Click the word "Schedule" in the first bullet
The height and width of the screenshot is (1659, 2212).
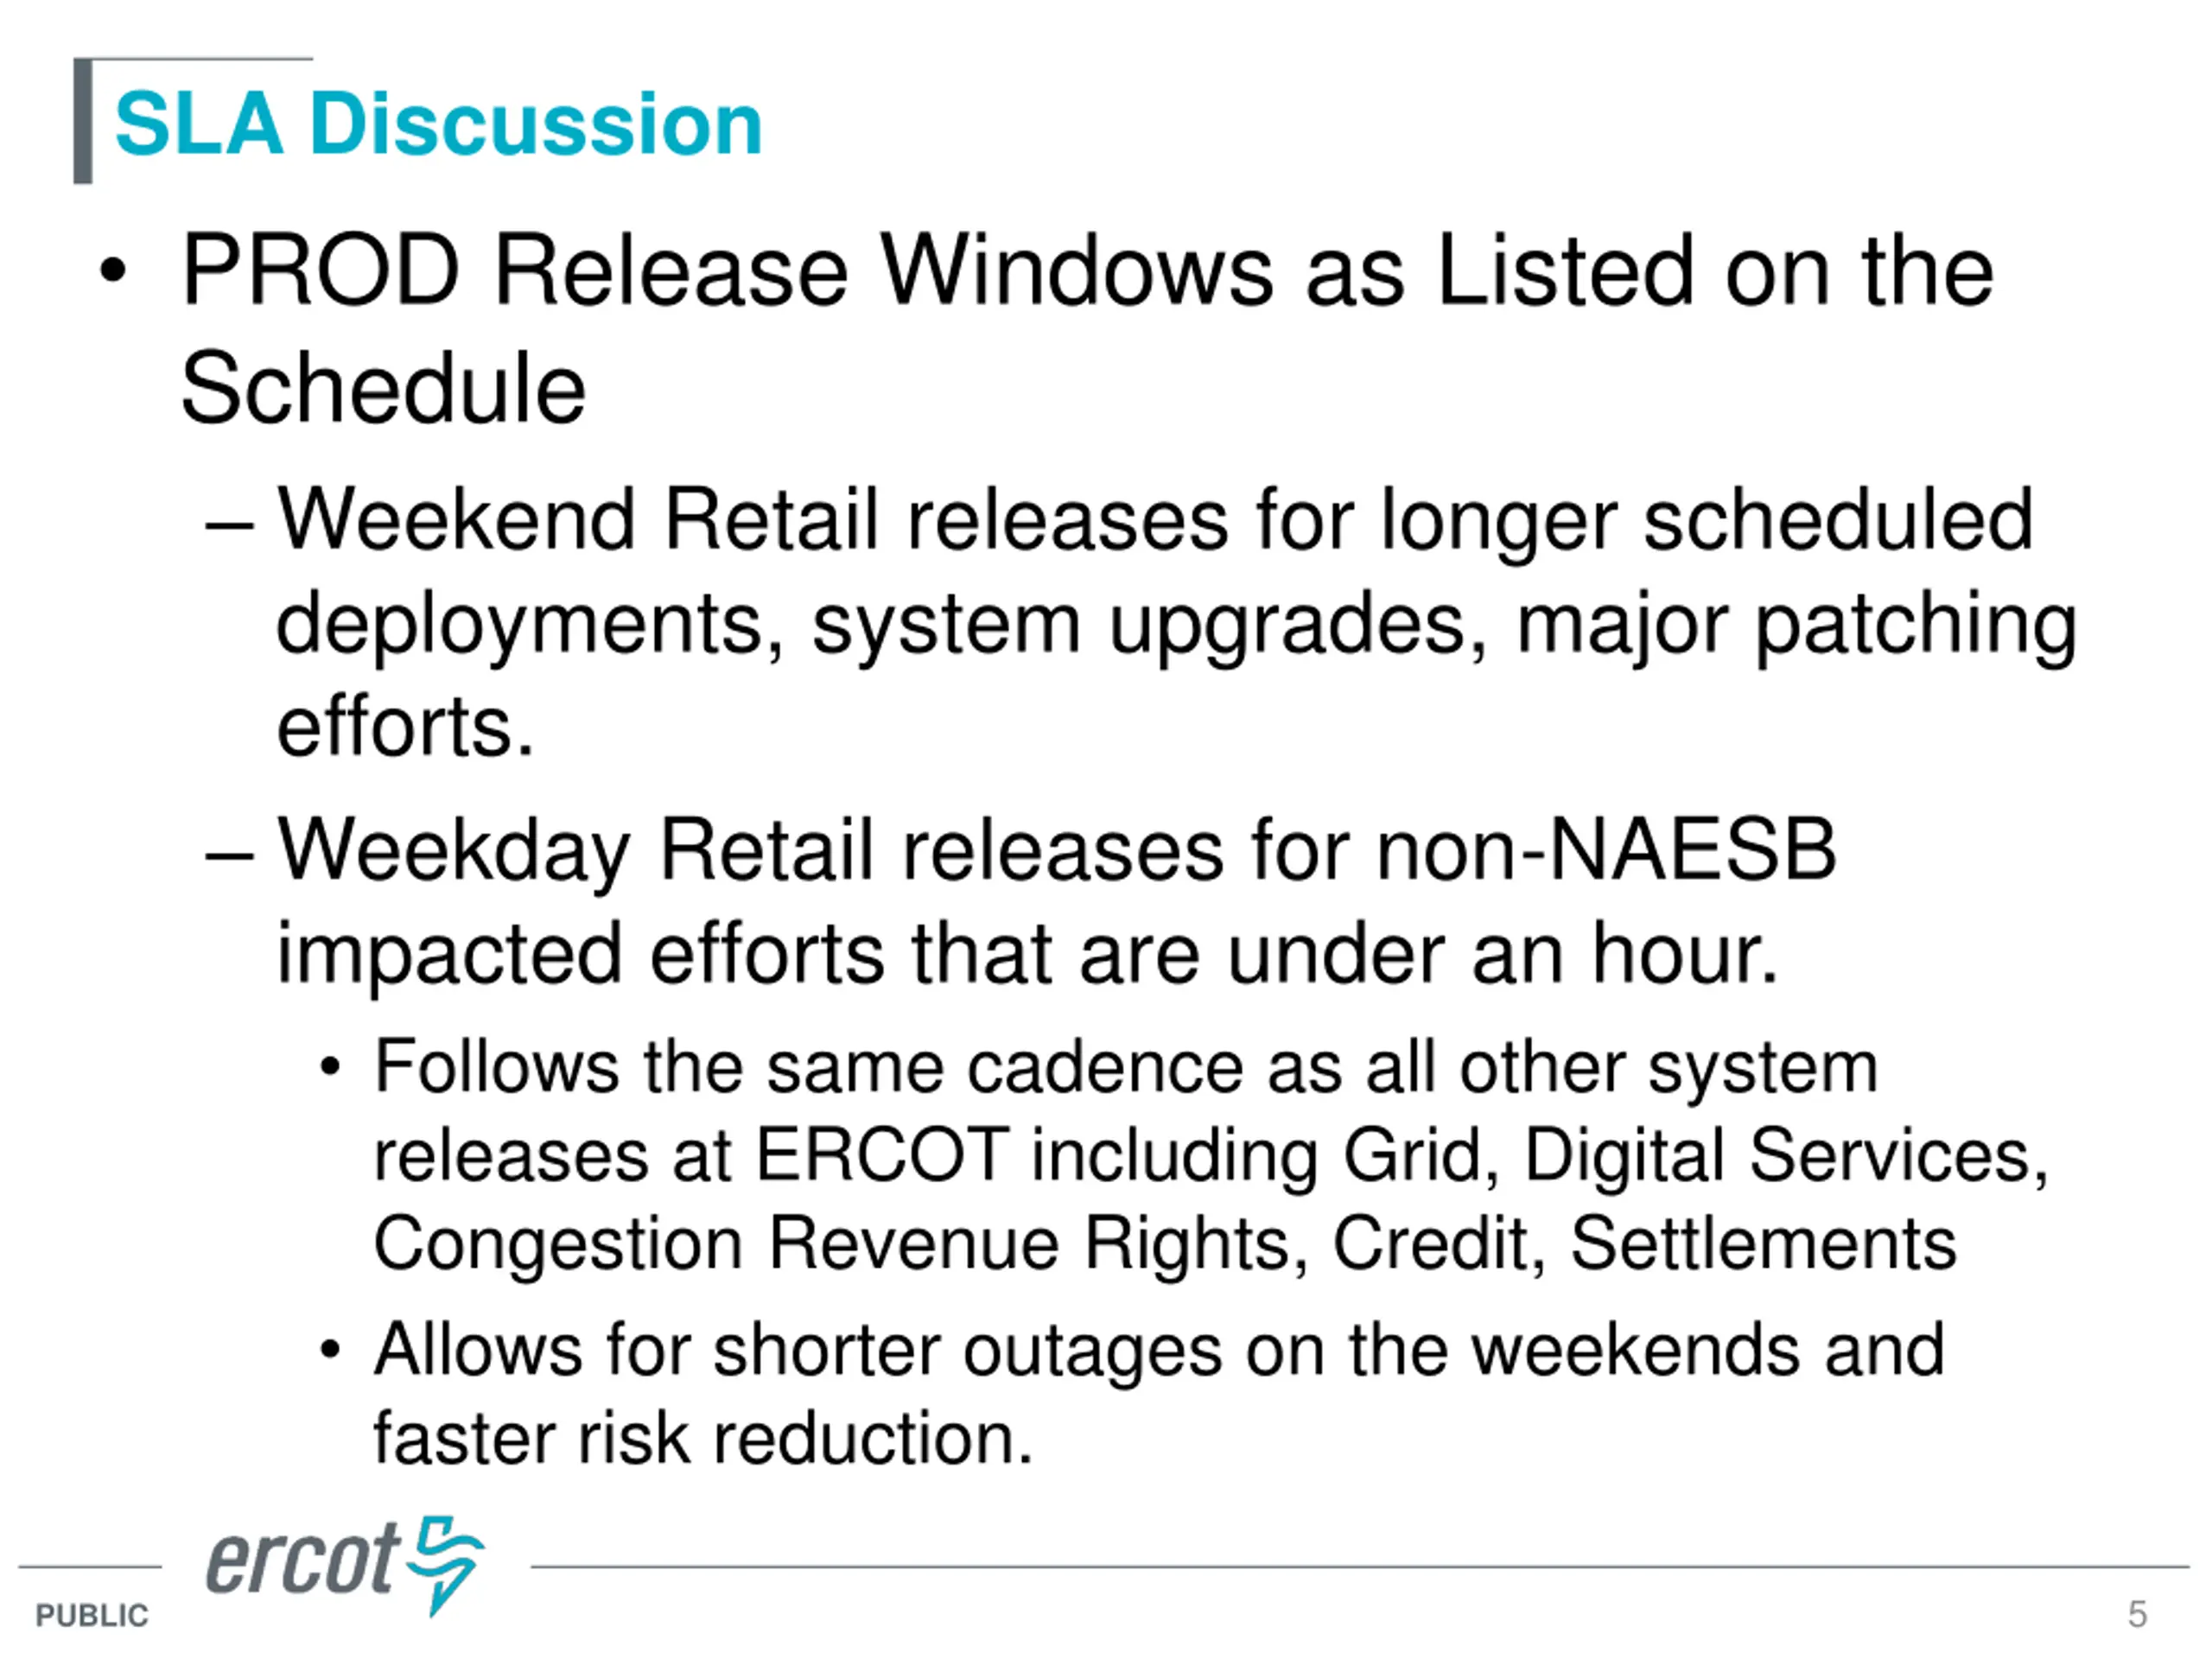[x=383, y=388]
